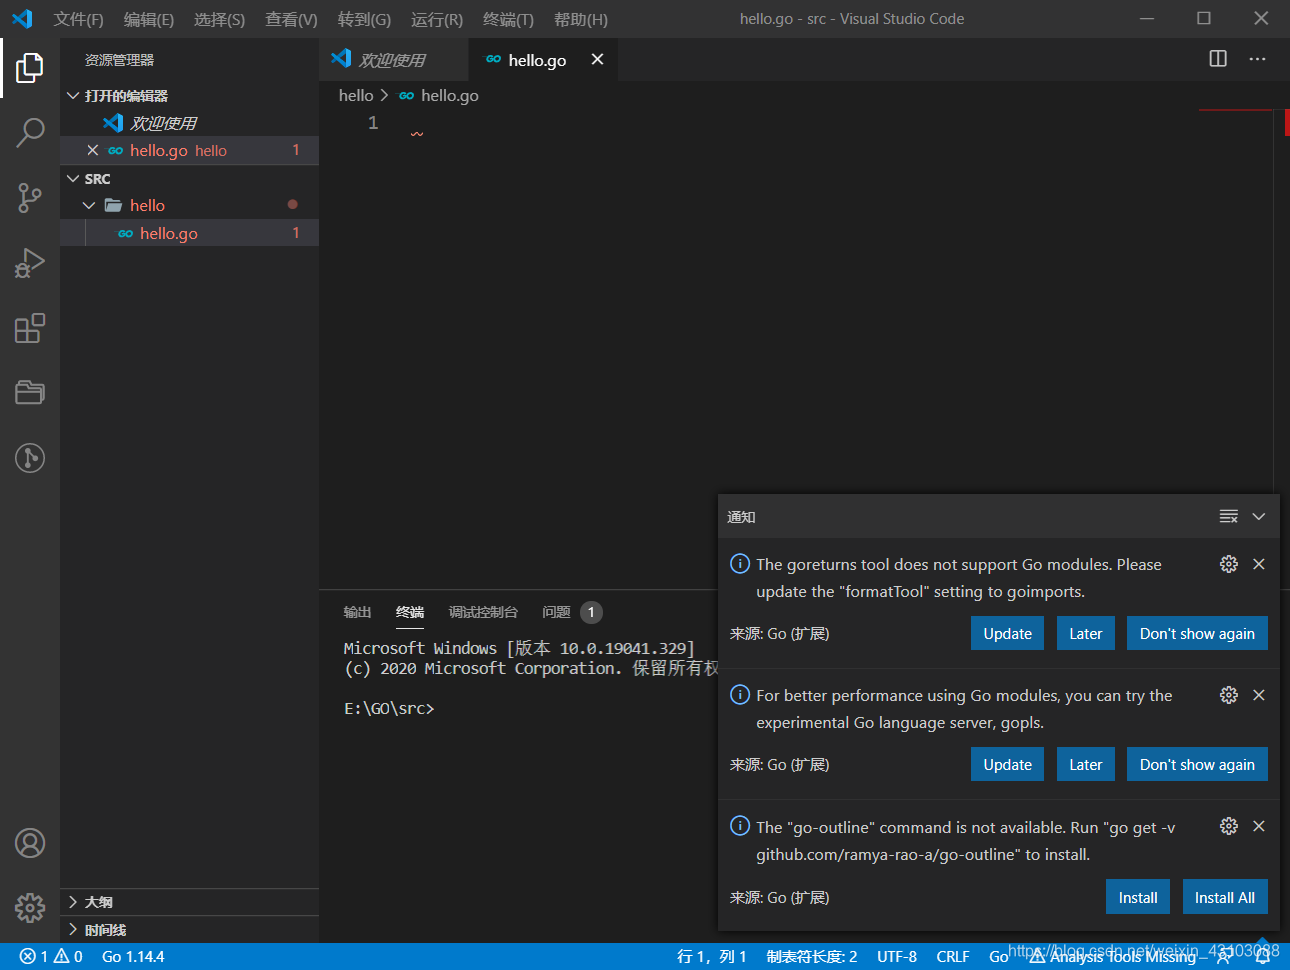The width and height of the screenshot is (1290, 970).
Task: Switch to the 调试控制台 panel tab
Action: tap(483, 612)
